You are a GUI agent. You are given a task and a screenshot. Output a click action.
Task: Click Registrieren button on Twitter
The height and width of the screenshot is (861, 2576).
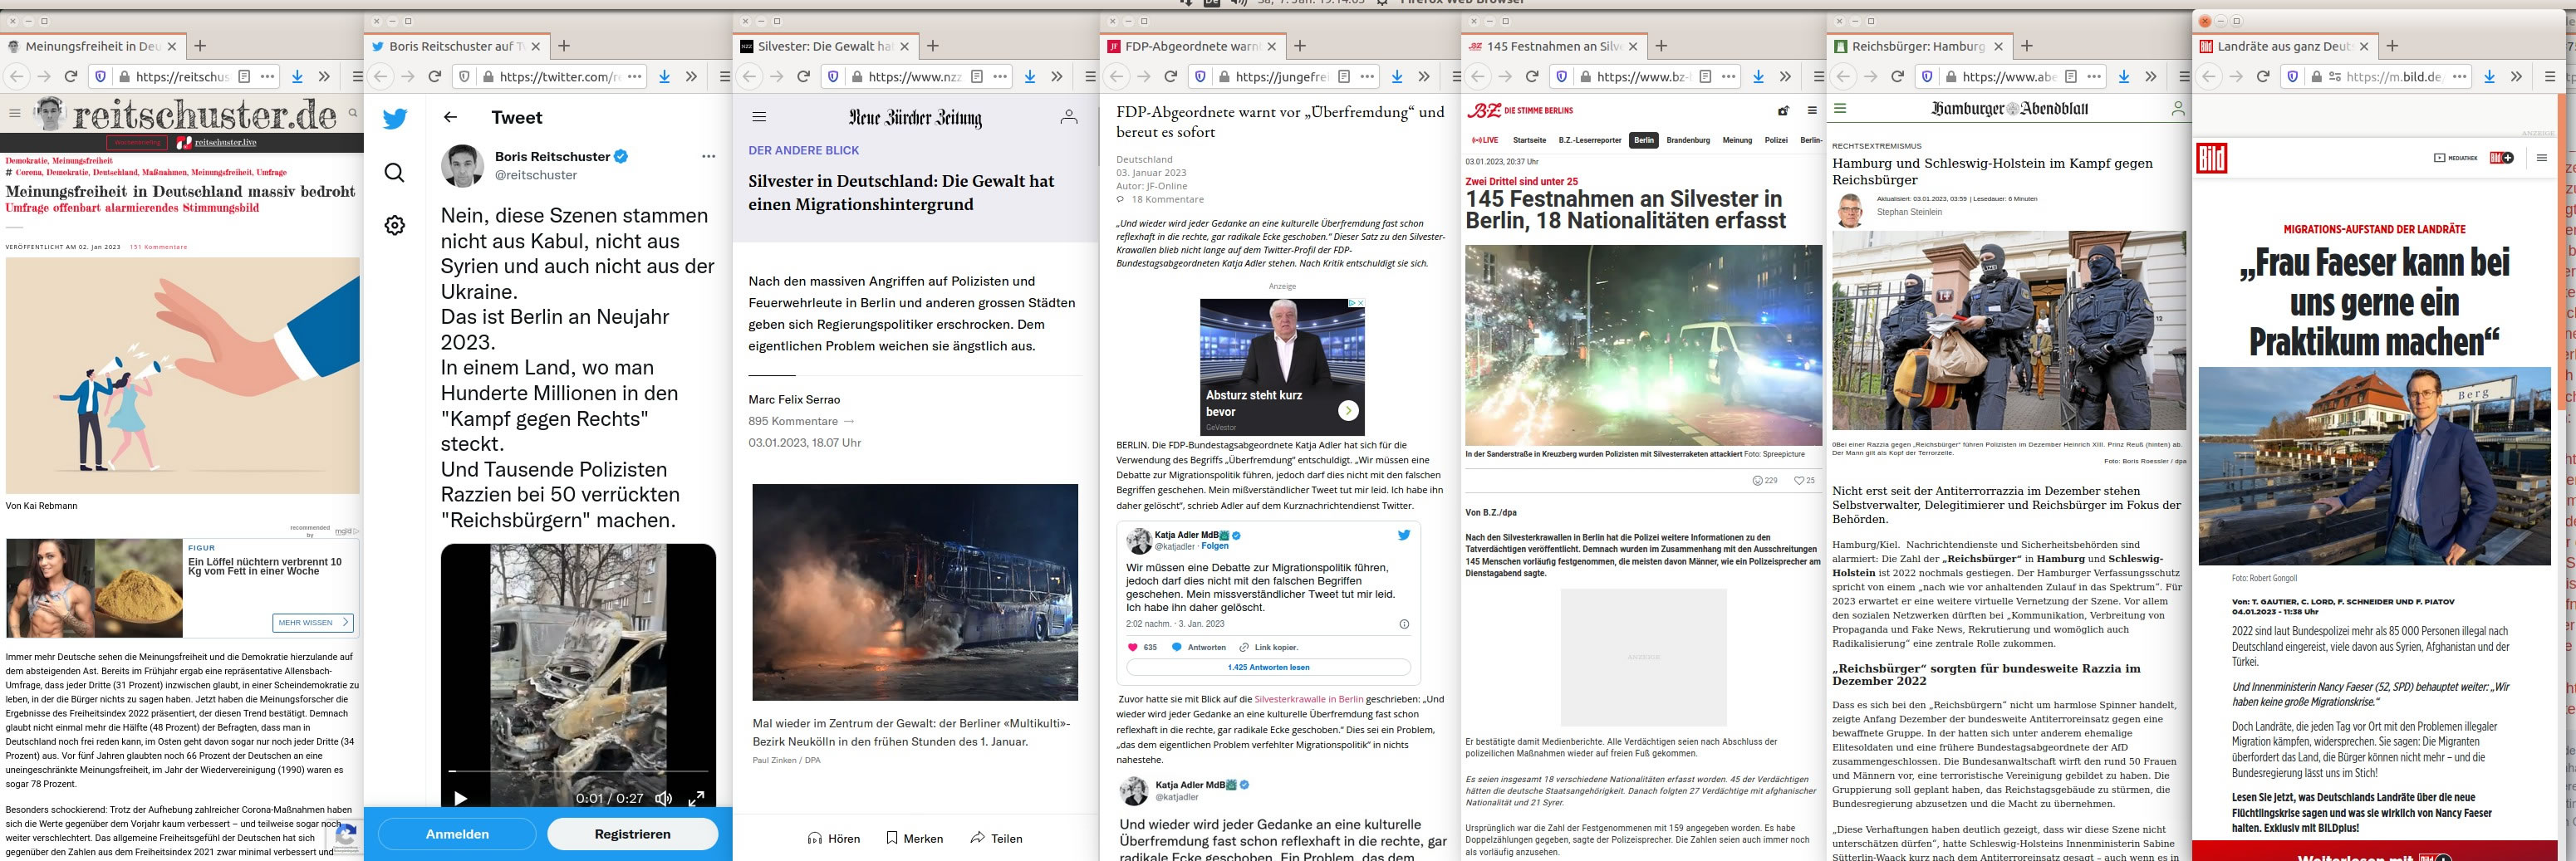tap(632, 834)
